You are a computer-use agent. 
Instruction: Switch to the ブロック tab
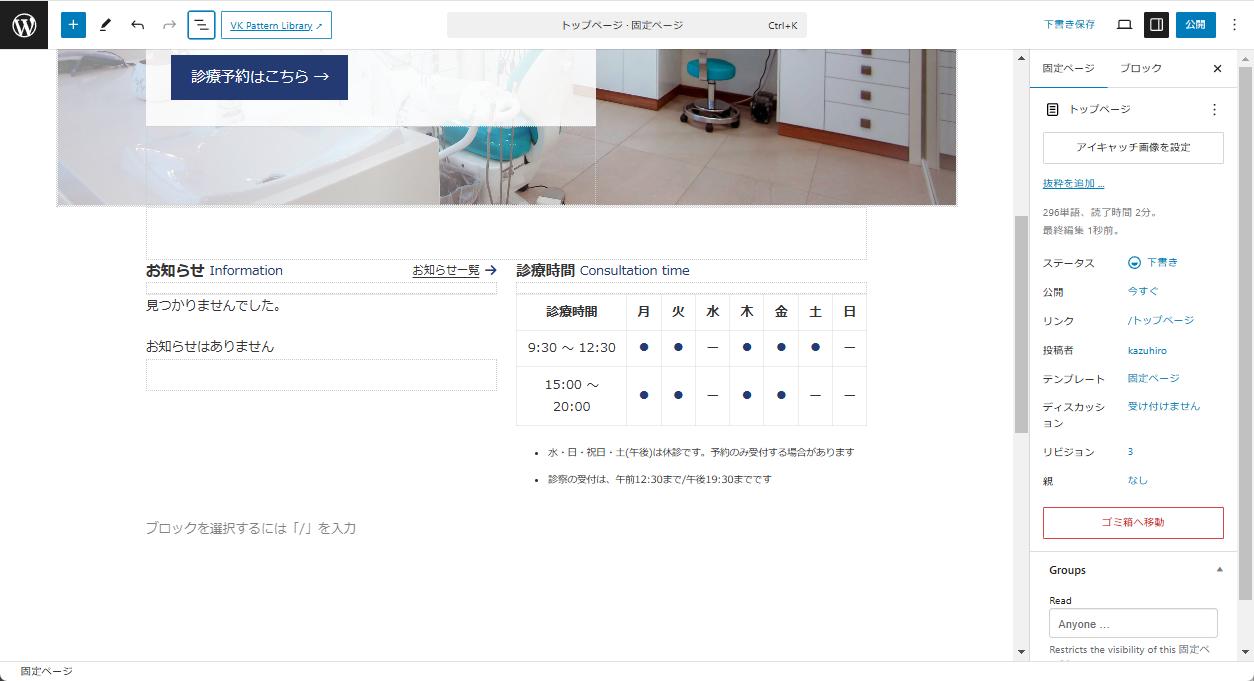1140,69
